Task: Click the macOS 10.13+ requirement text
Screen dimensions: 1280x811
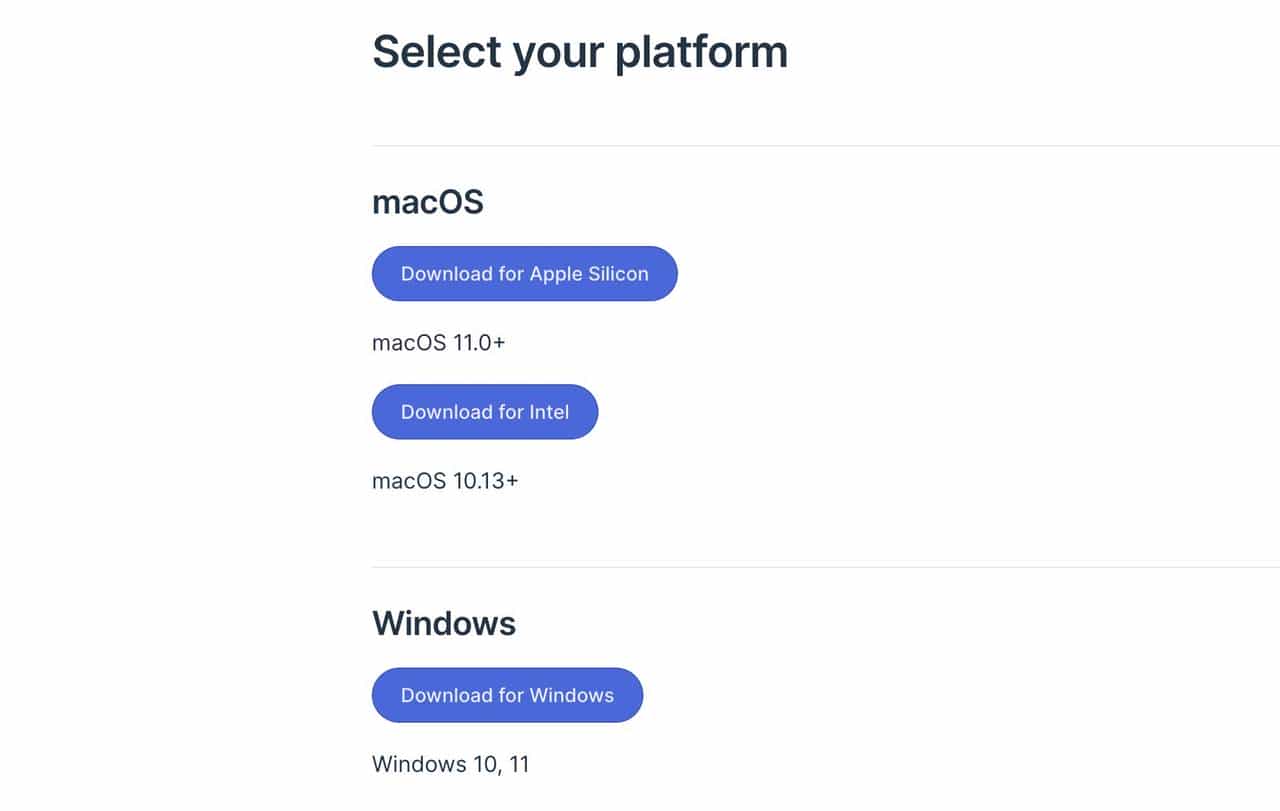Action: [445, 481]
